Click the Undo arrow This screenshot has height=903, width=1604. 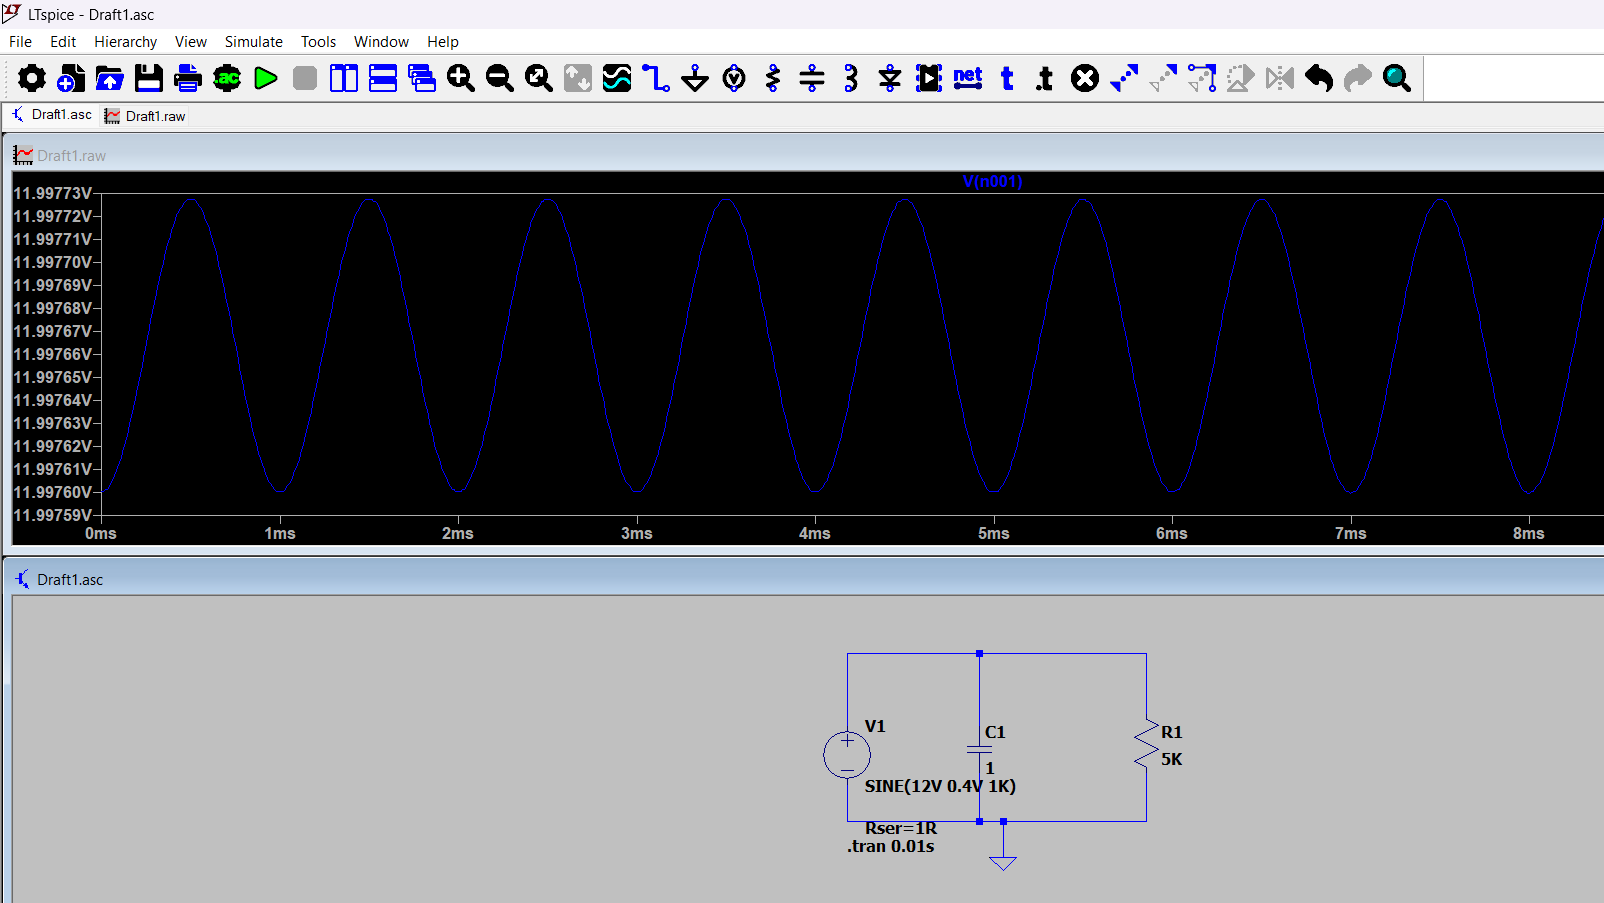coord(1319,78)
